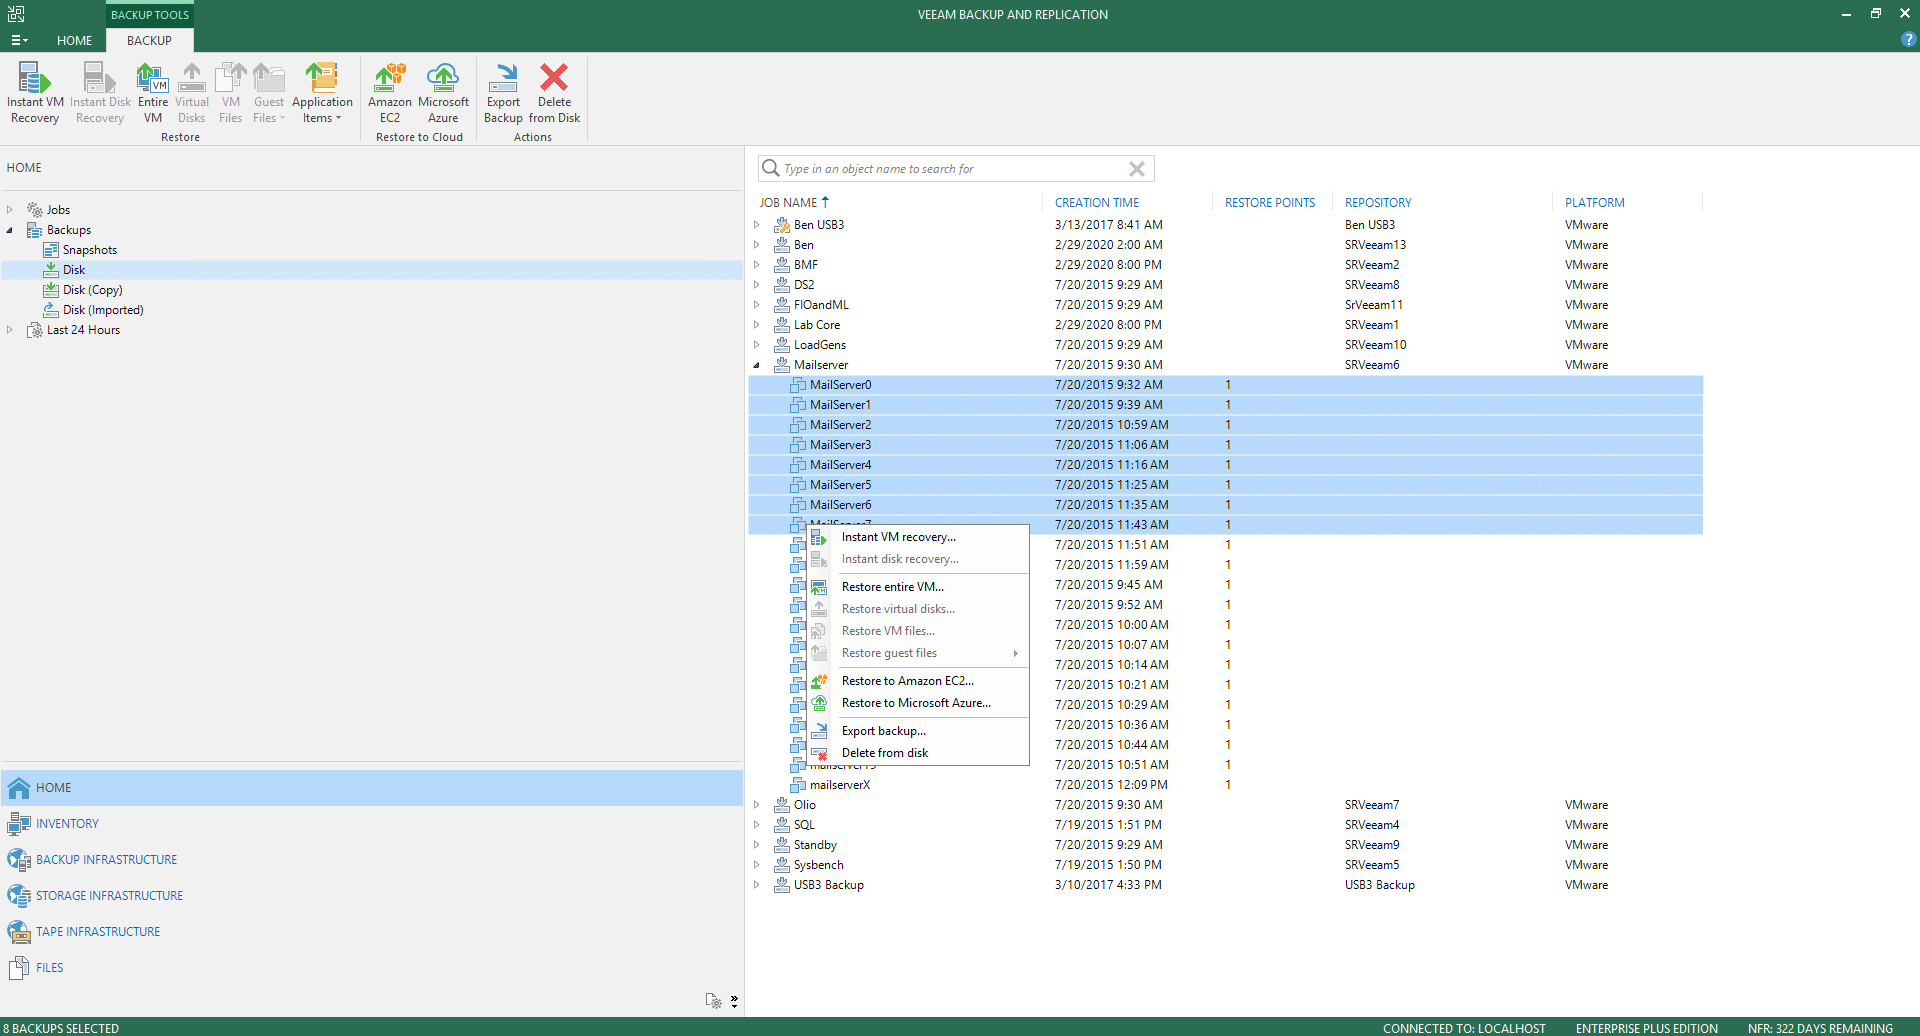Expand Ben USB3 backup job
Viewport: 1920px width, 1036px height.
[757, 225]
